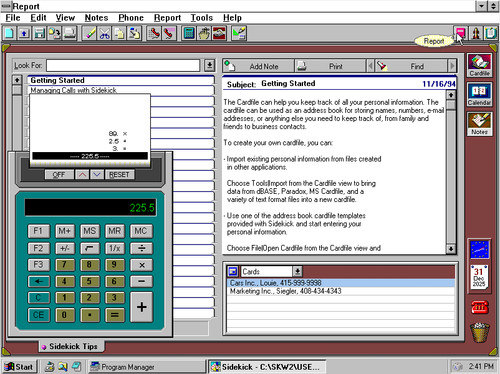Click the red telephone sidebar icon
The height and width of the screenshot is (374, 500).
pos(480,307)
